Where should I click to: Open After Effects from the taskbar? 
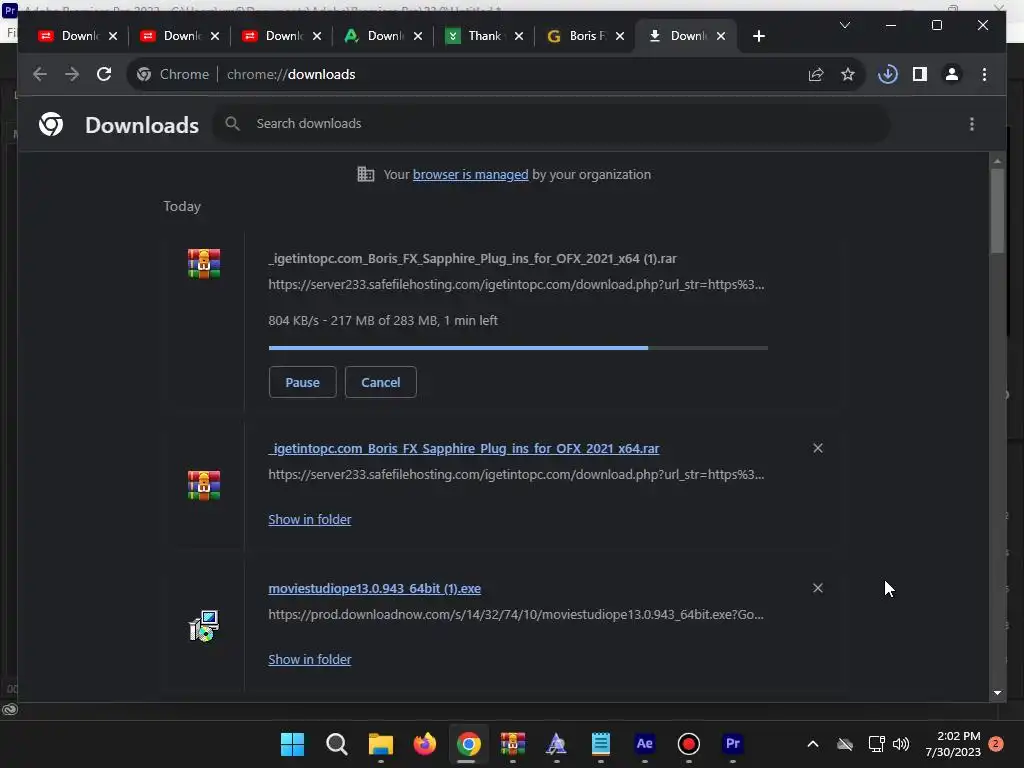(645, 744)
